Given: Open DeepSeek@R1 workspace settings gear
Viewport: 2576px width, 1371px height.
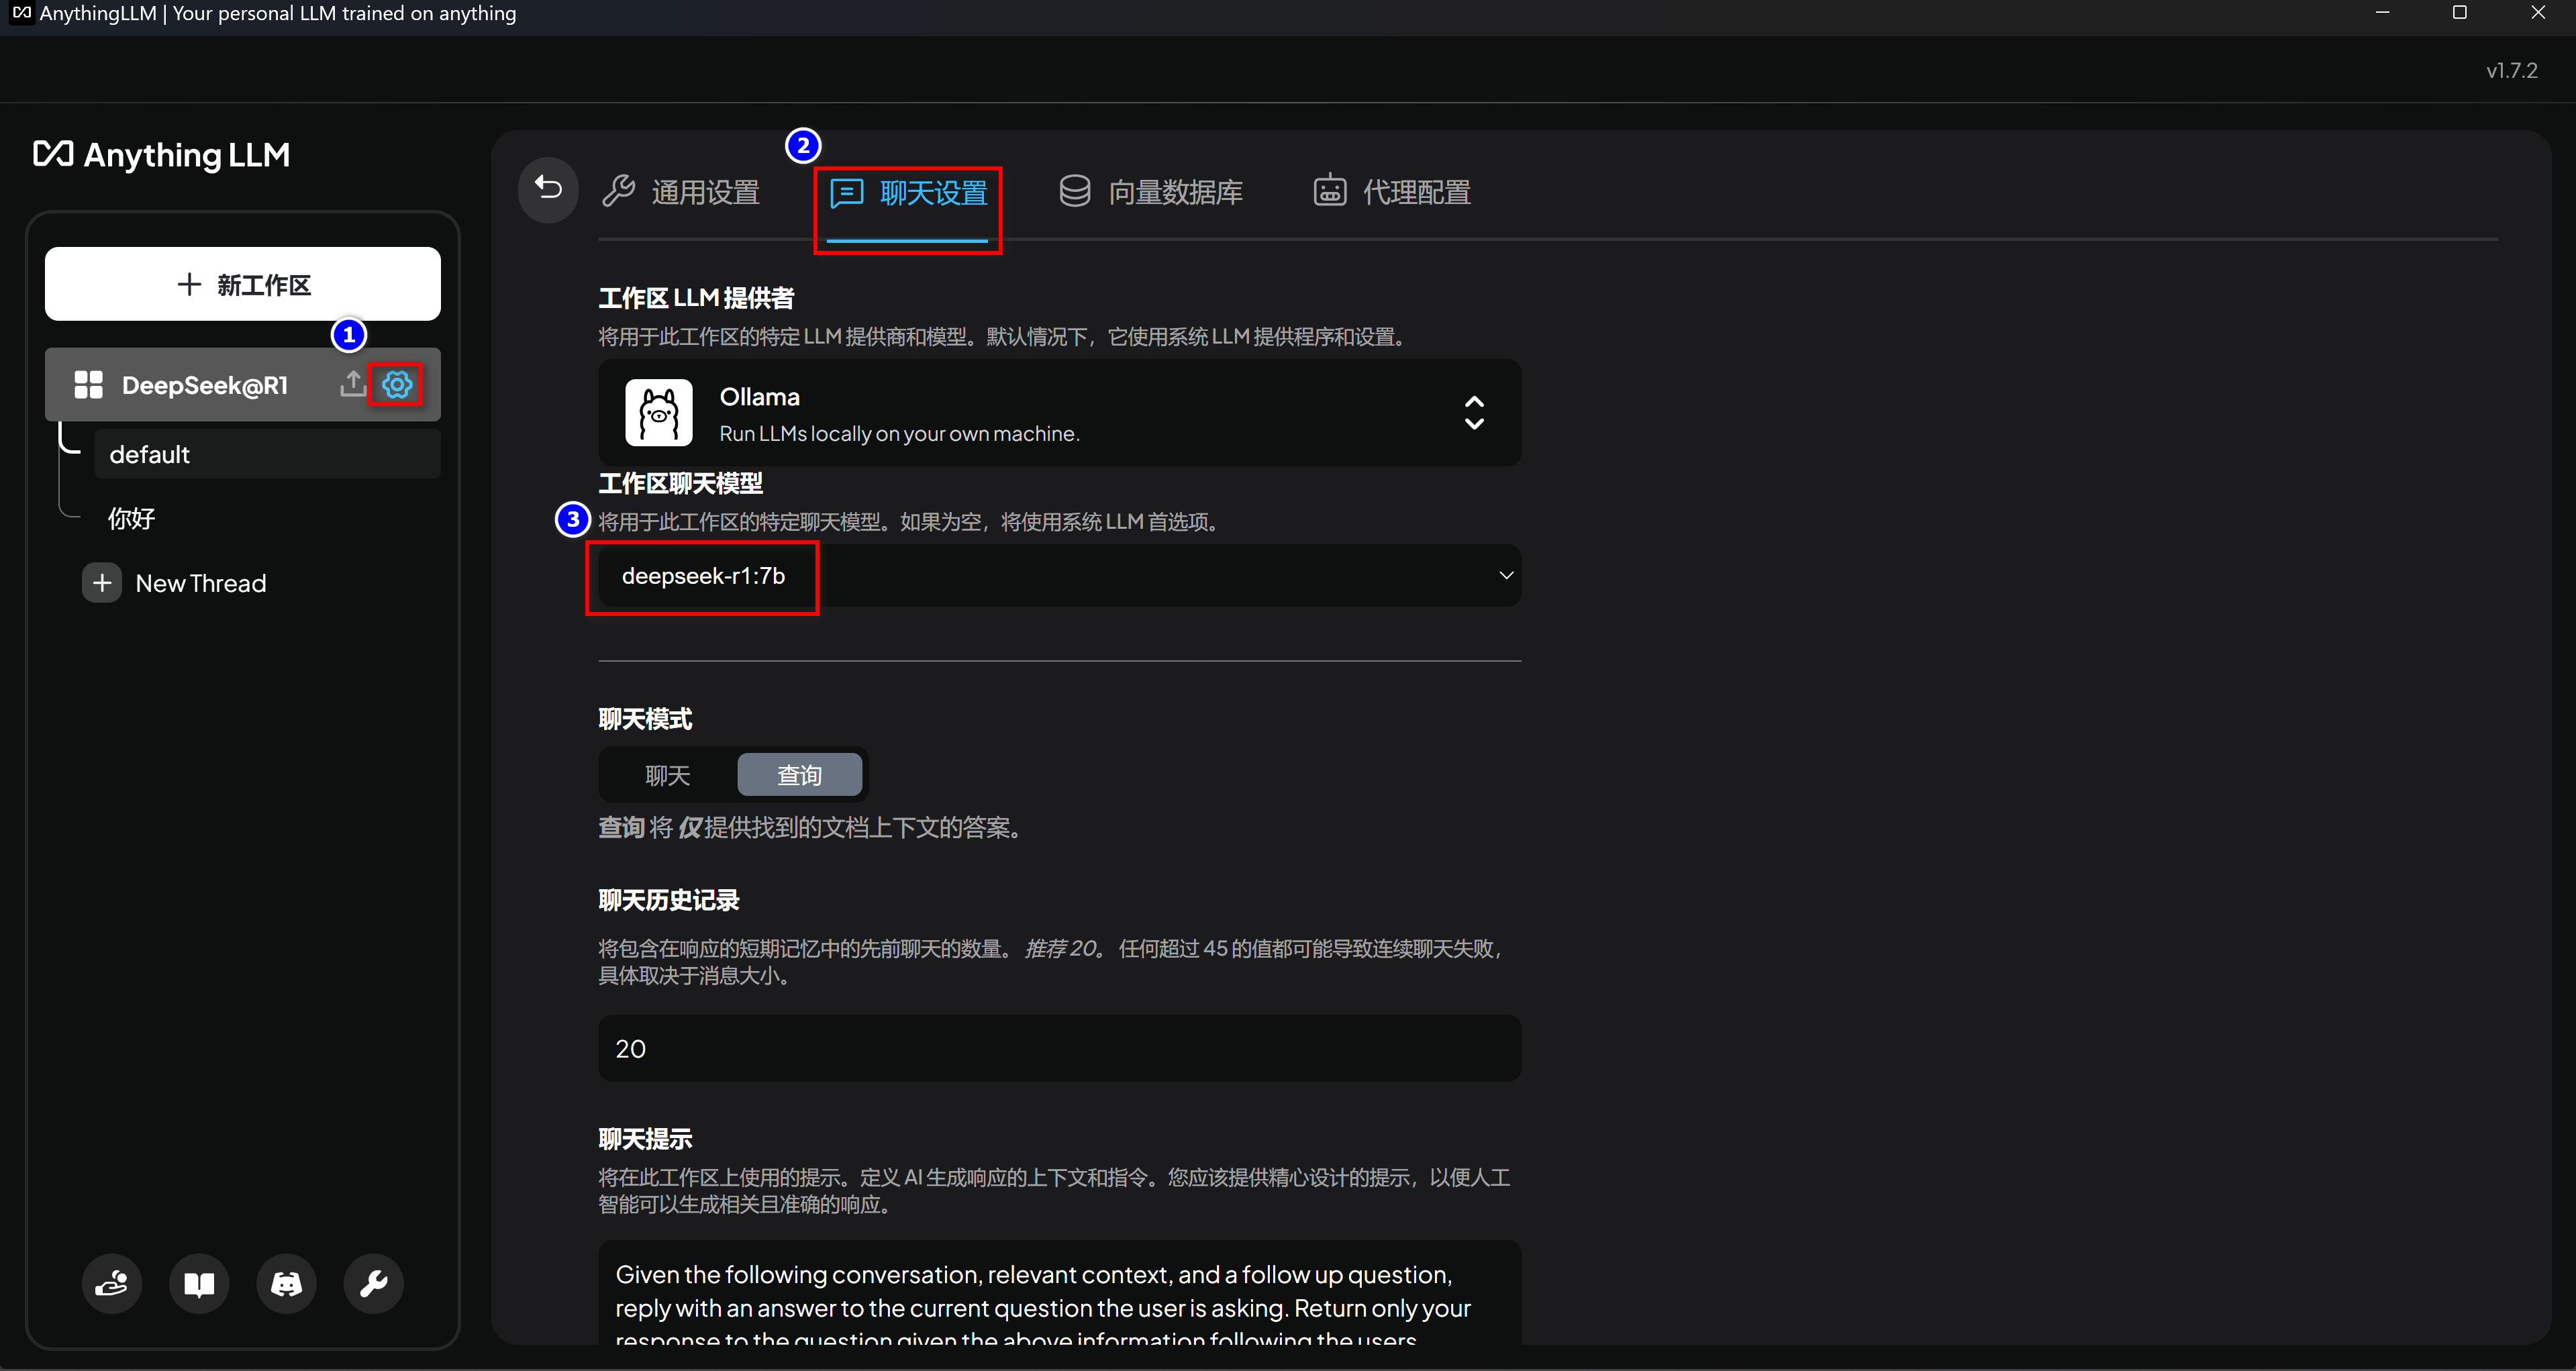Looking at the screenshot, I should click(x=397, y=384).
